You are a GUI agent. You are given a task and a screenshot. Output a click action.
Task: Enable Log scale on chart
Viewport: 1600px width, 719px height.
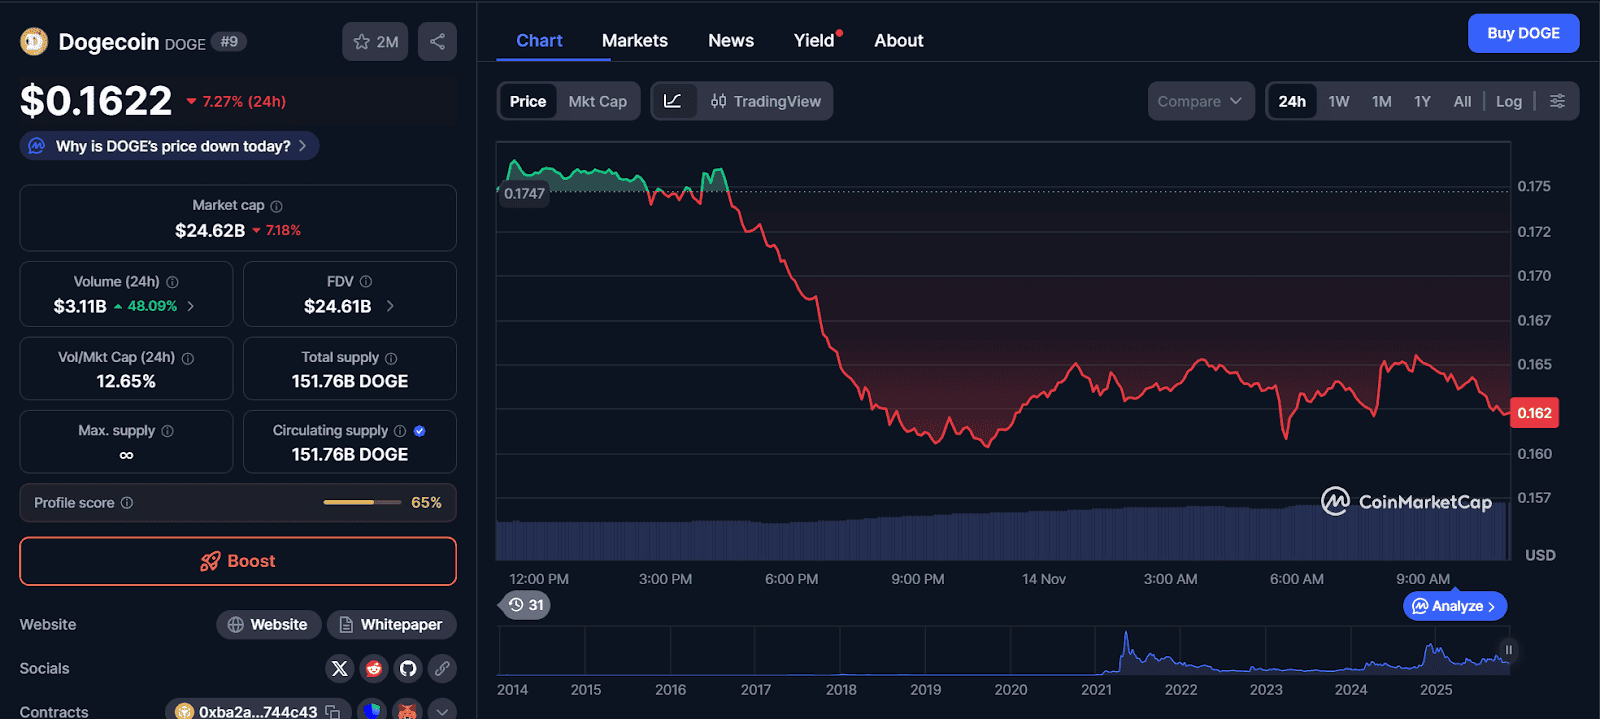tap(1508, 101)
